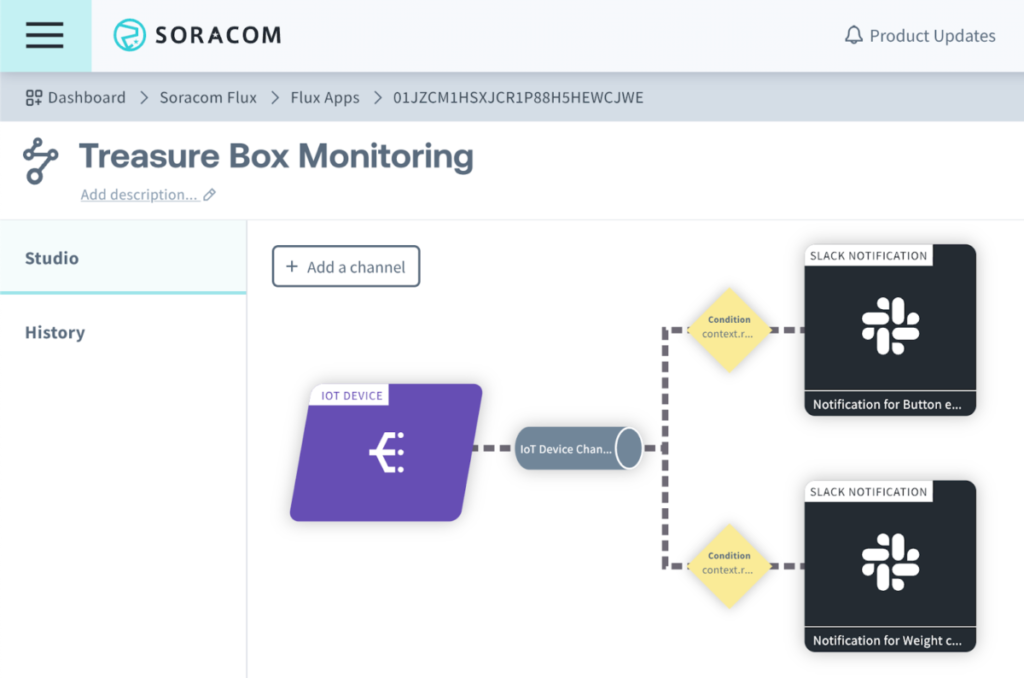Click the pencil icon next to Add description
This screenshot has width=1024, height=678.
point(209,195)
